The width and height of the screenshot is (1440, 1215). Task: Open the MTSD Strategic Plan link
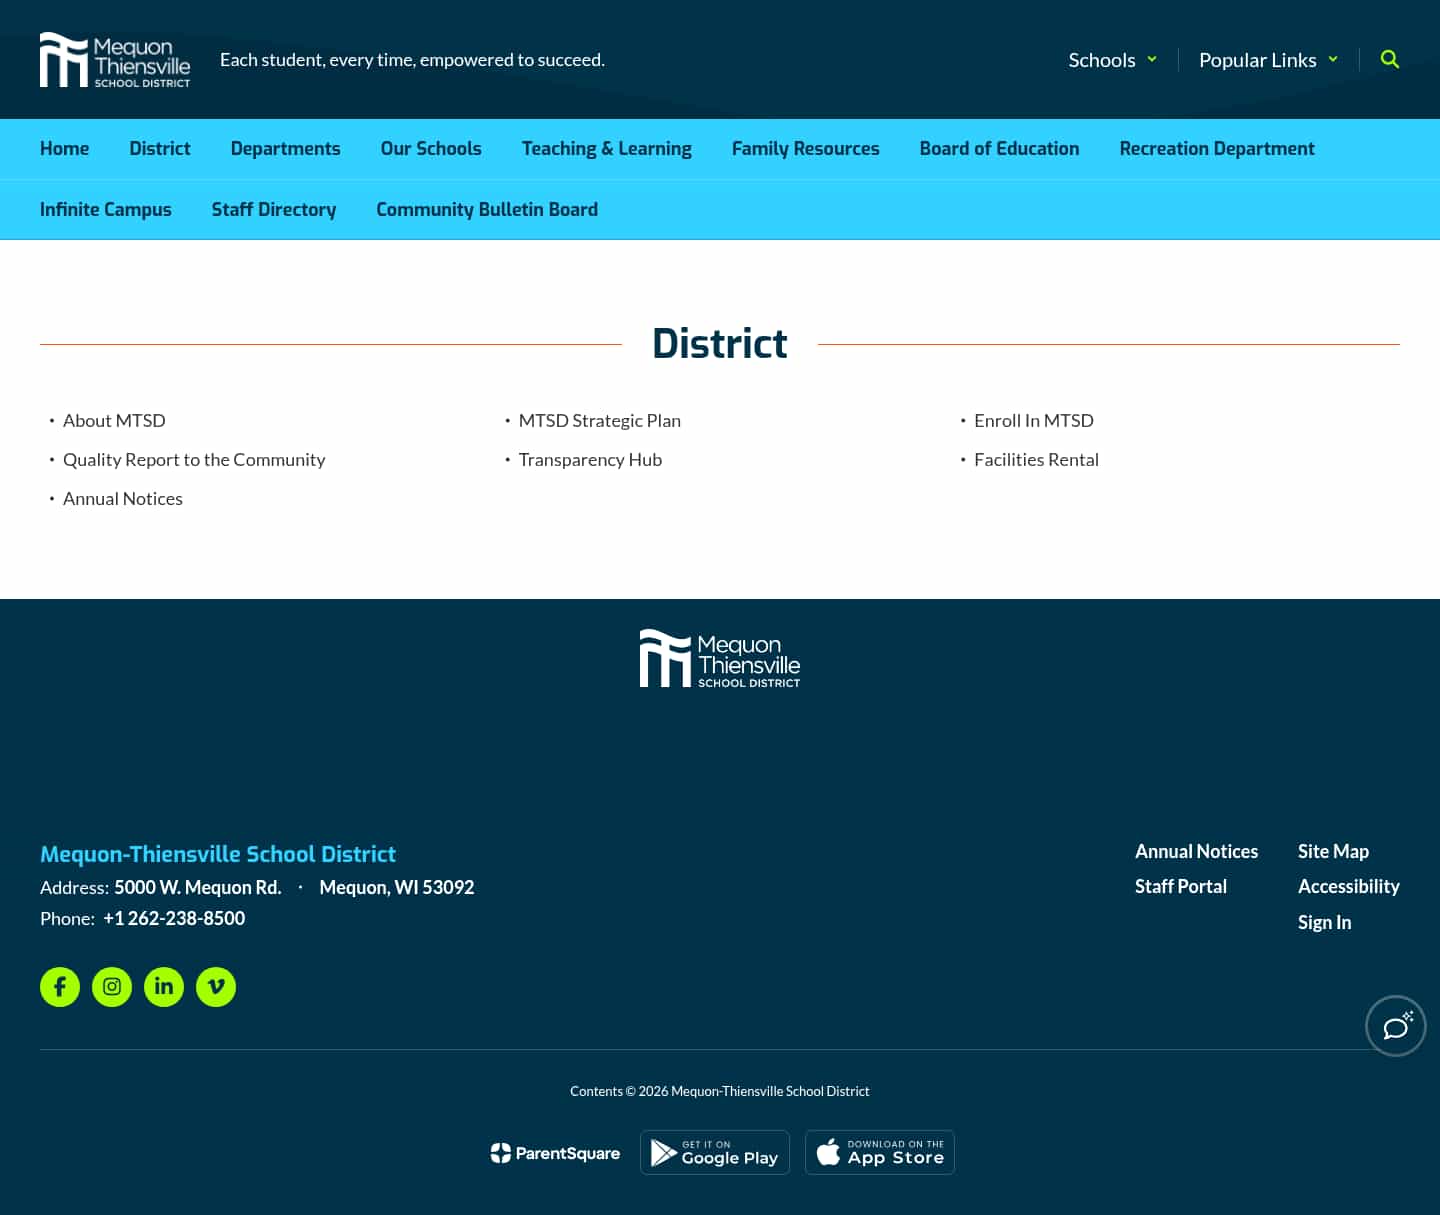(x=600, y=421)
